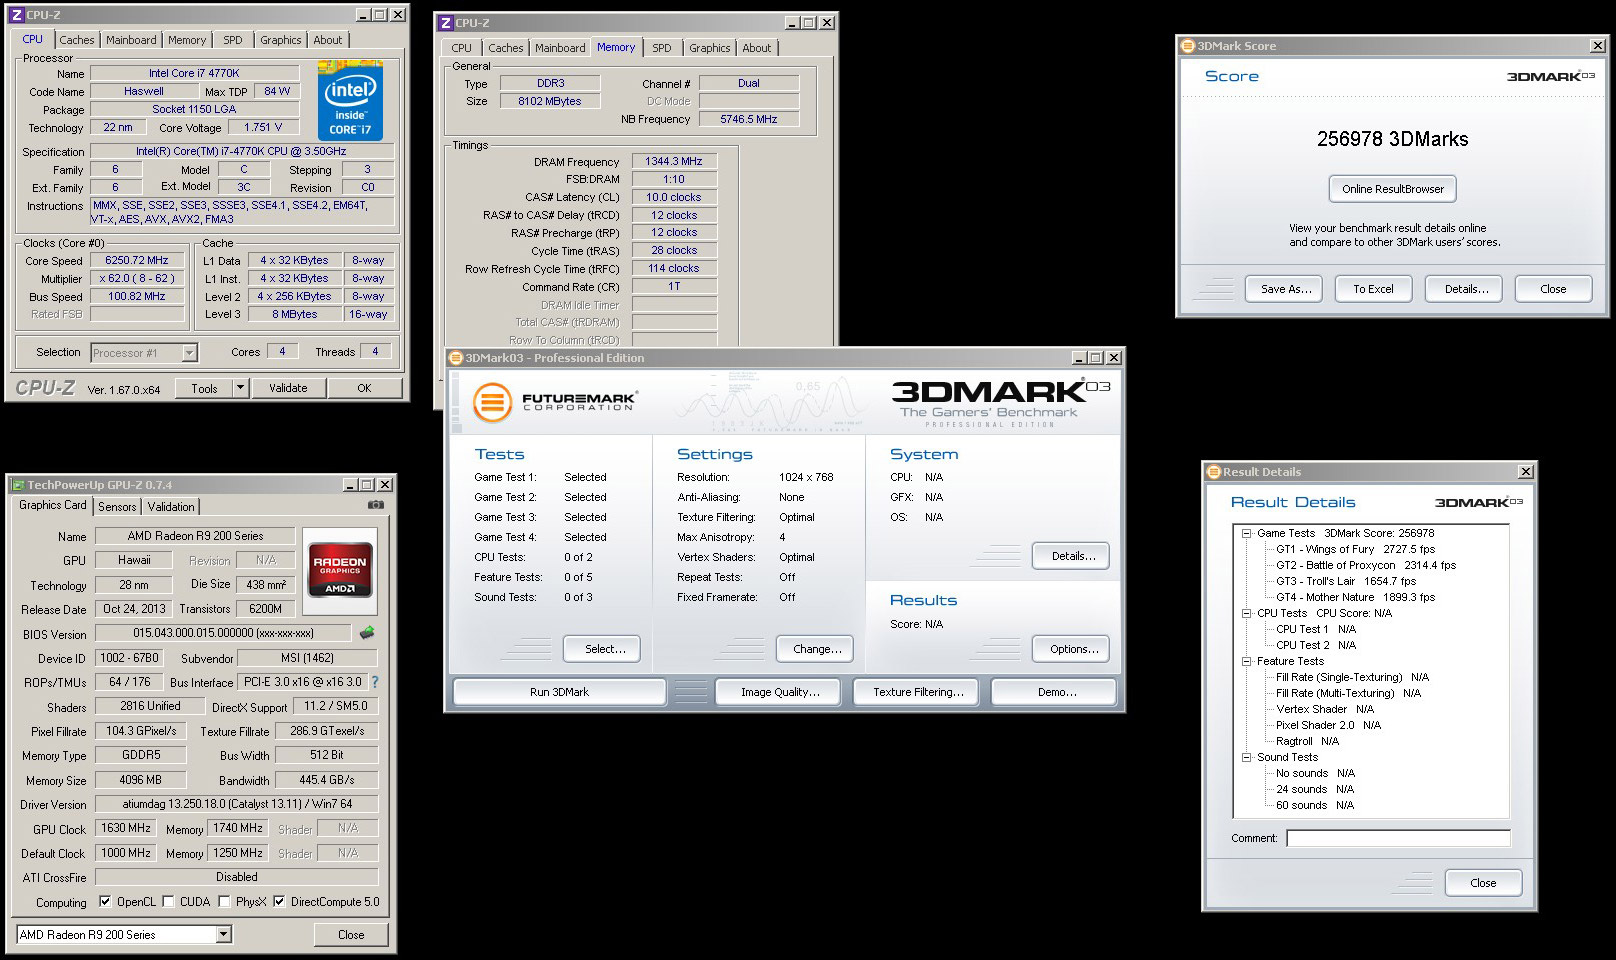Toggle the PhysX checkbox in GPU-Z

coord(224,902)
